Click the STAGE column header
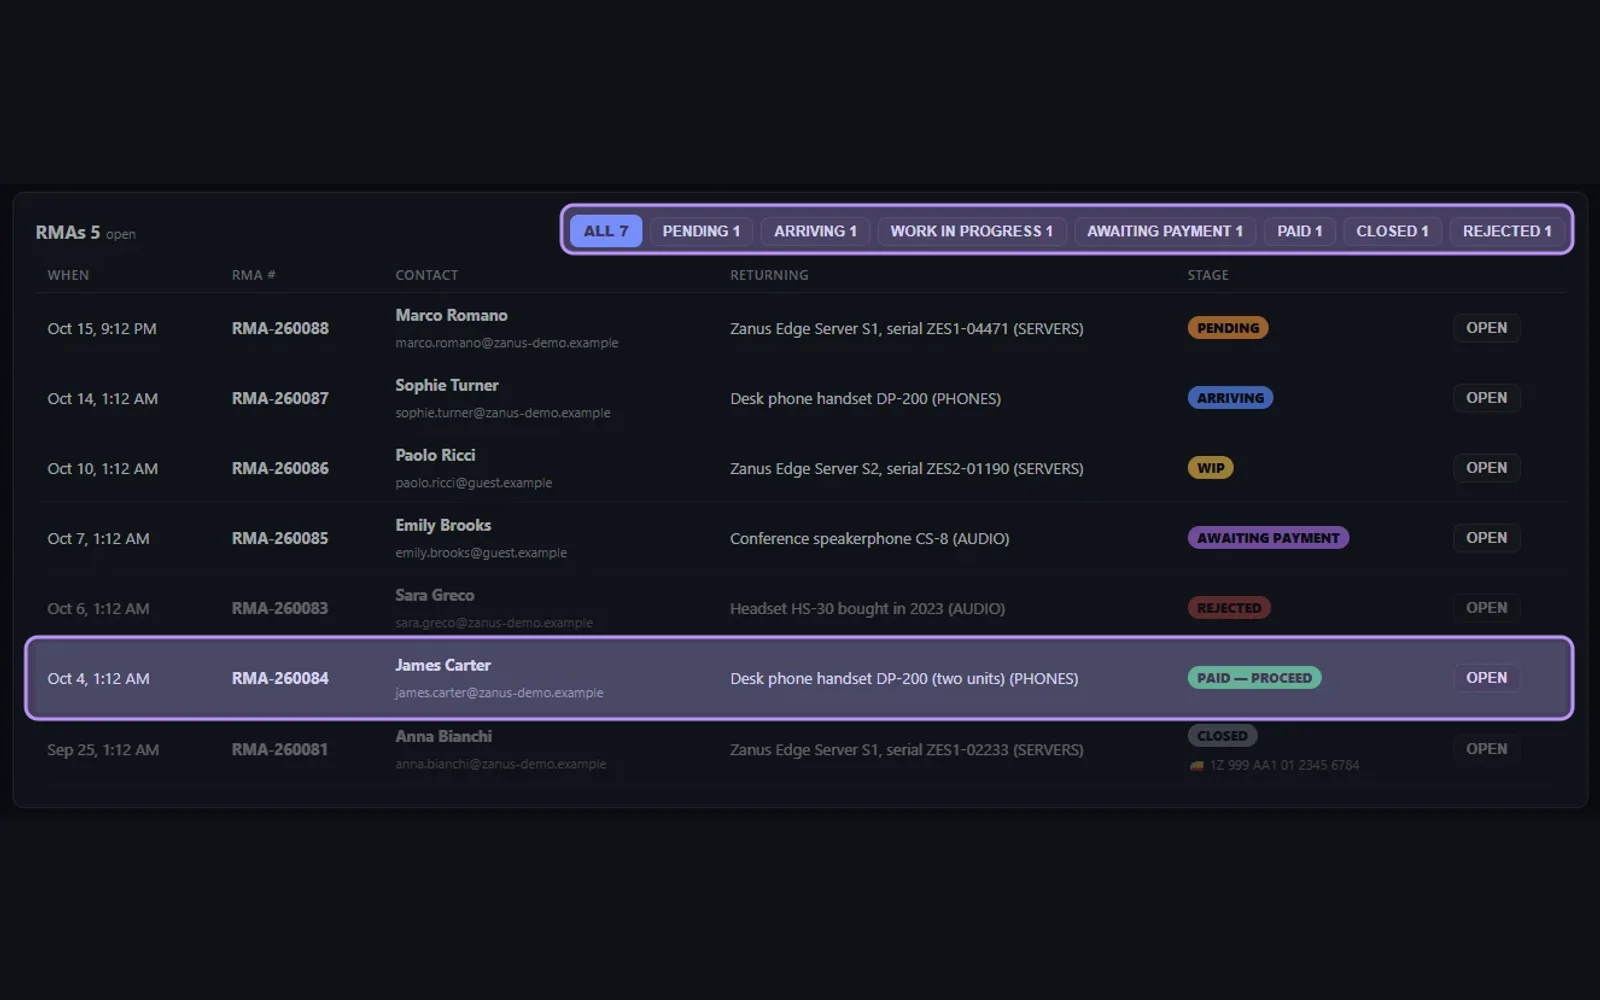Screen dimensions: 1600x1000 1208,275
